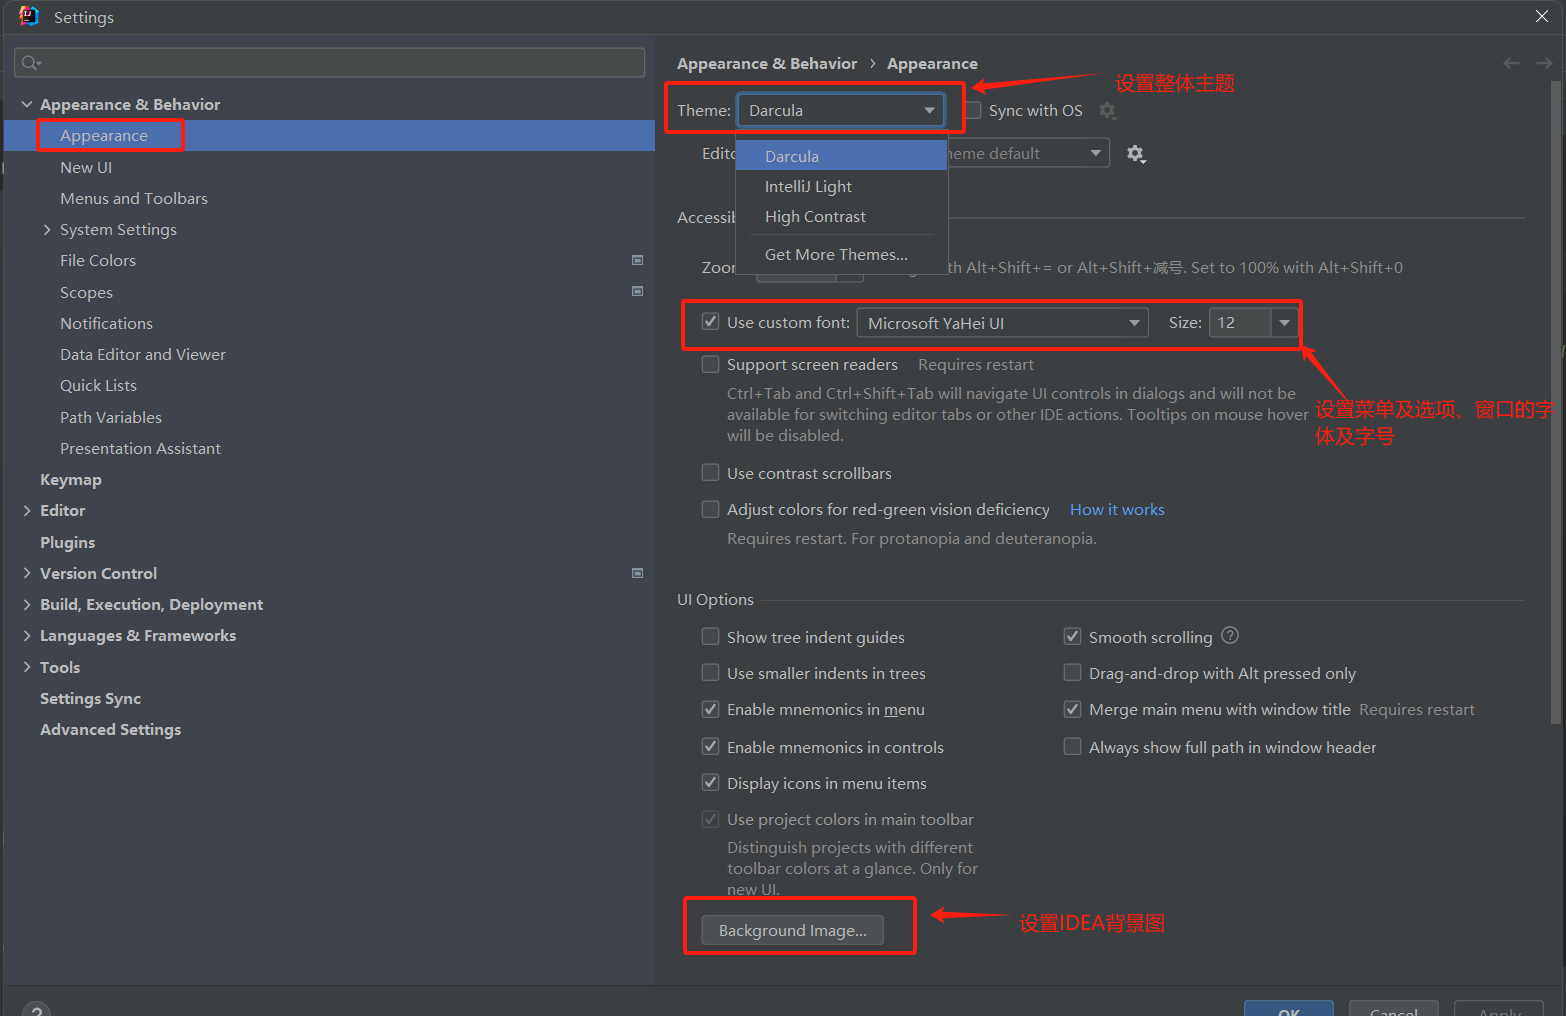Click into the settings search field
1566x1016 pixels.
[x=329, y=62]
